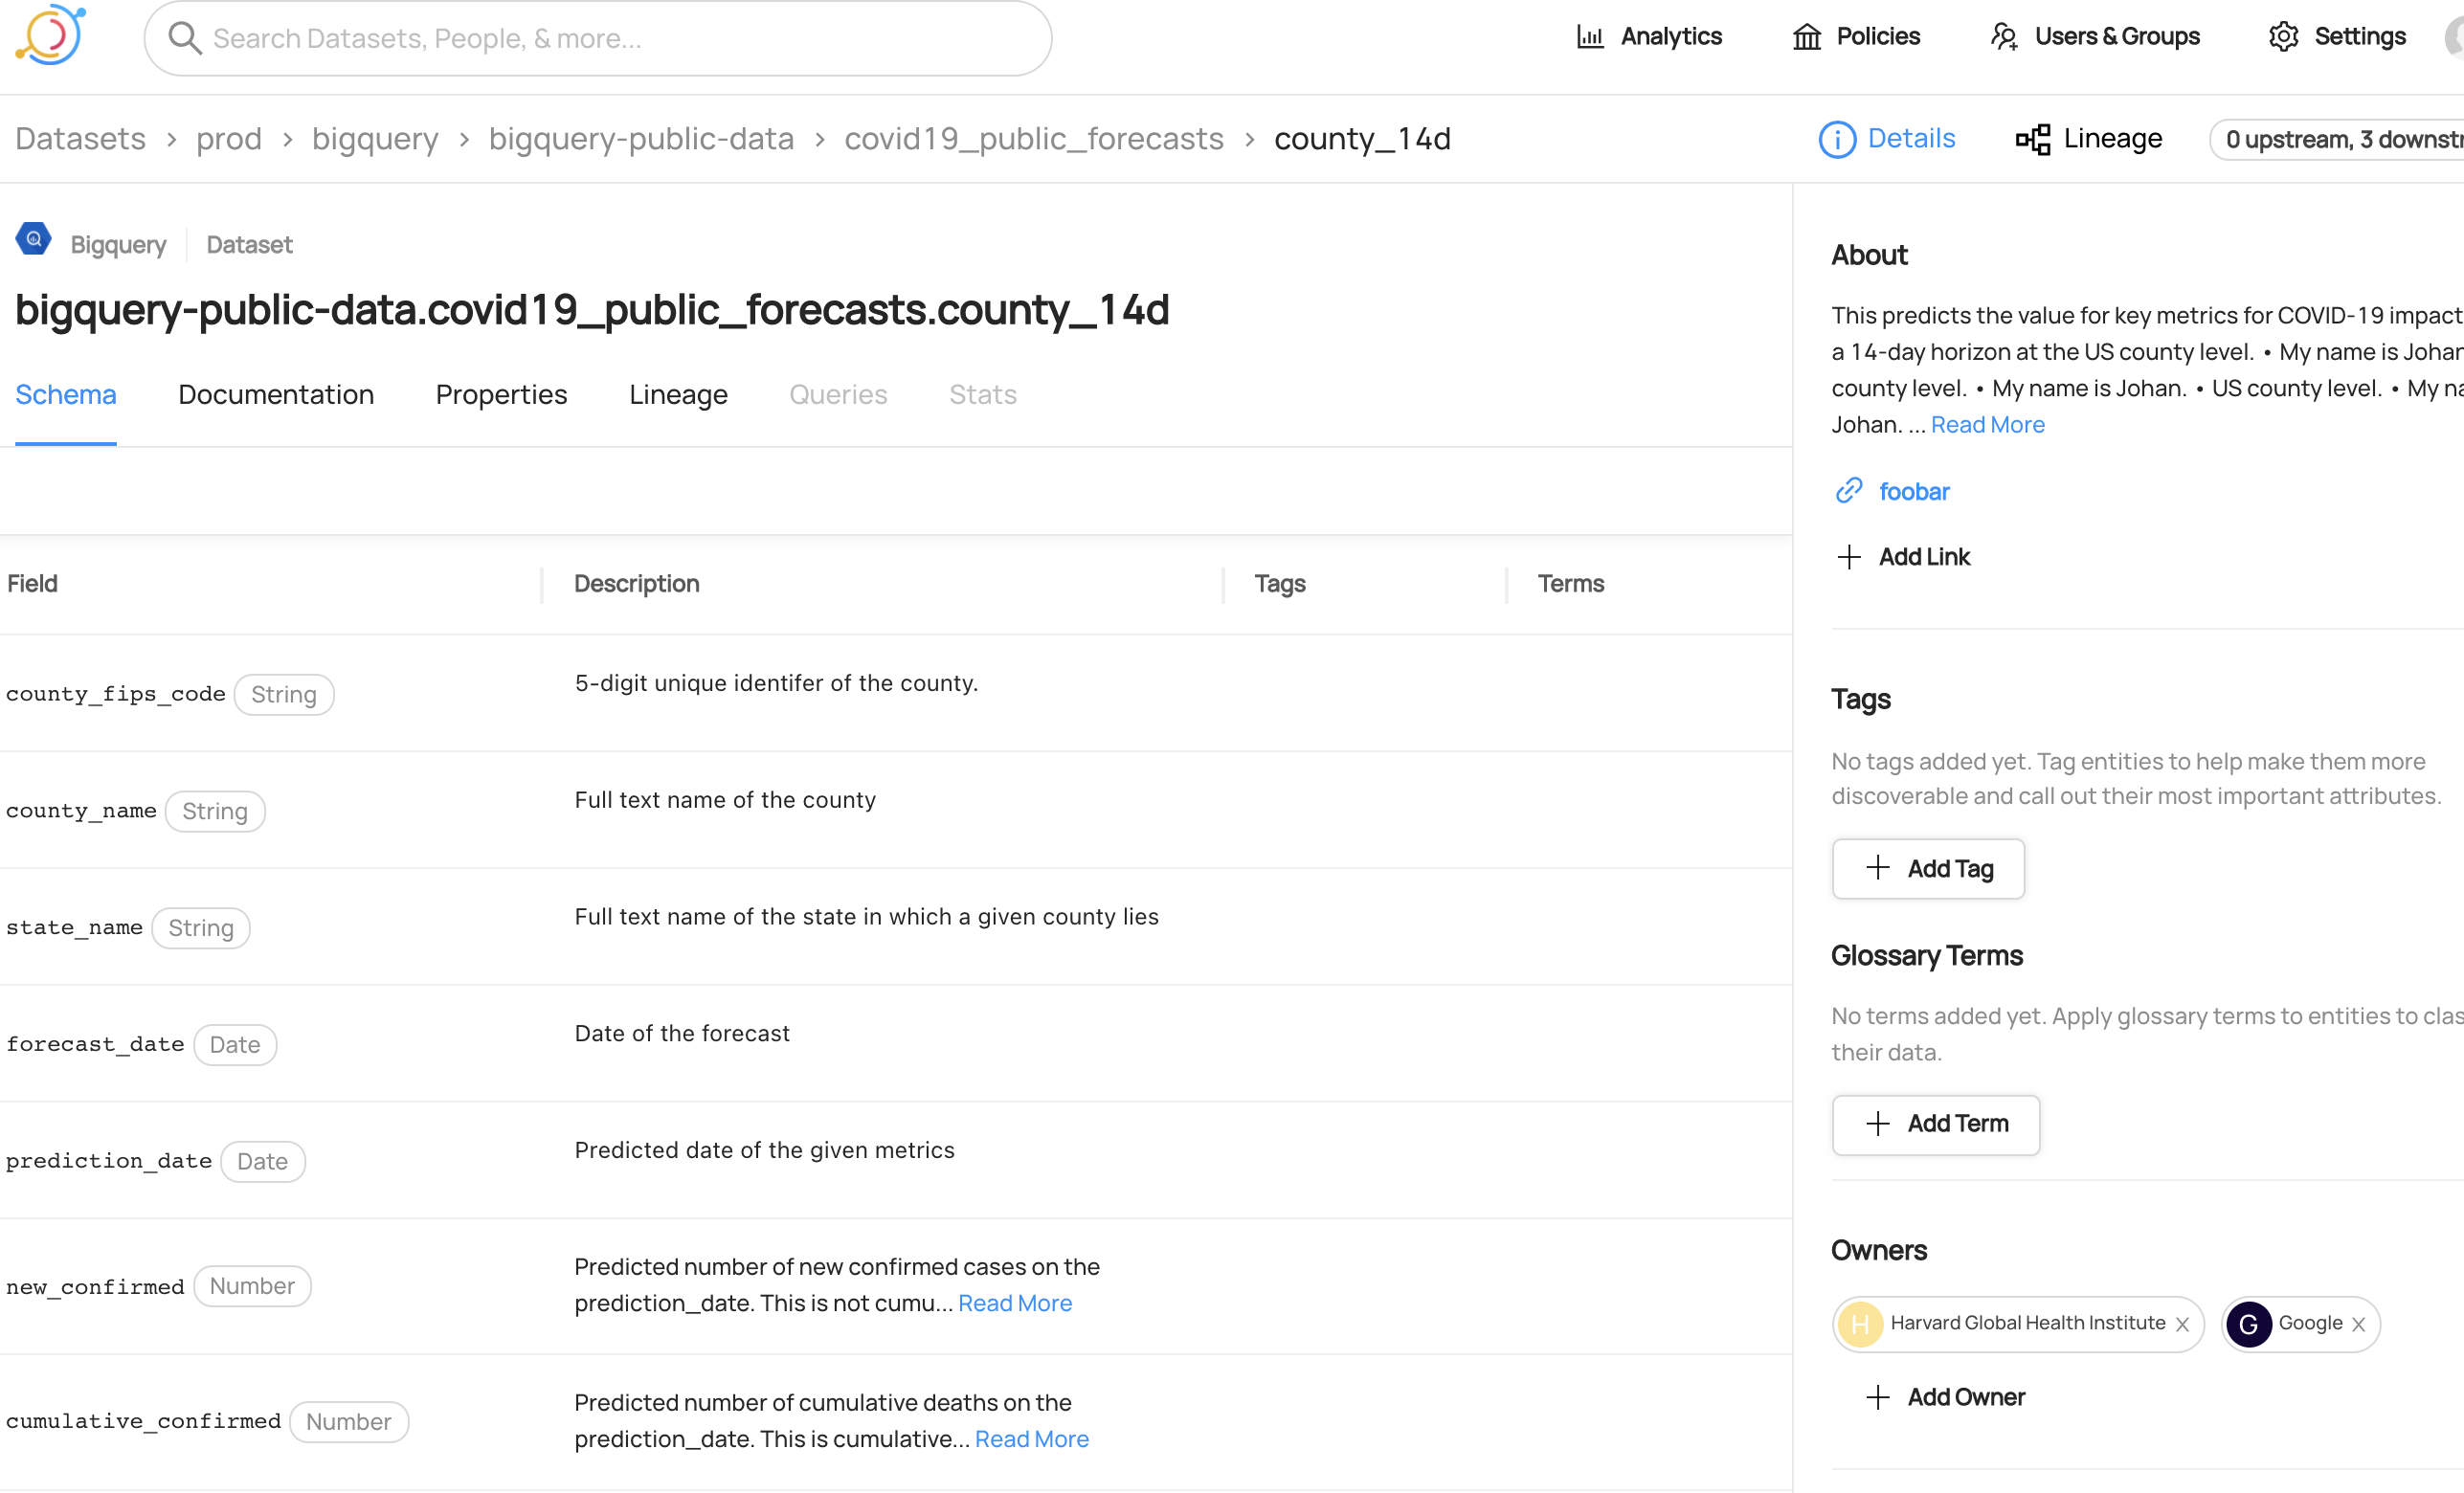Select the Documentation tab

(277, 394)
